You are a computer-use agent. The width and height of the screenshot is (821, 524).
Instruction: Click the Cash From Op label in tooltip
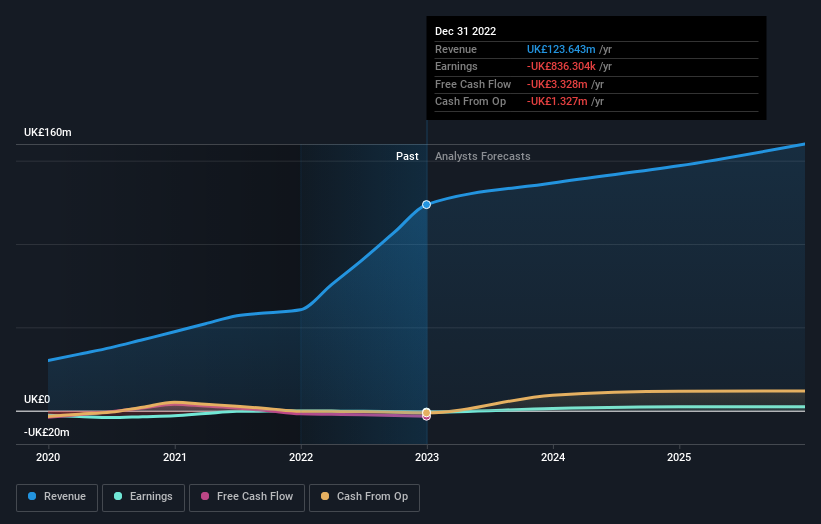tap(470, 102)
